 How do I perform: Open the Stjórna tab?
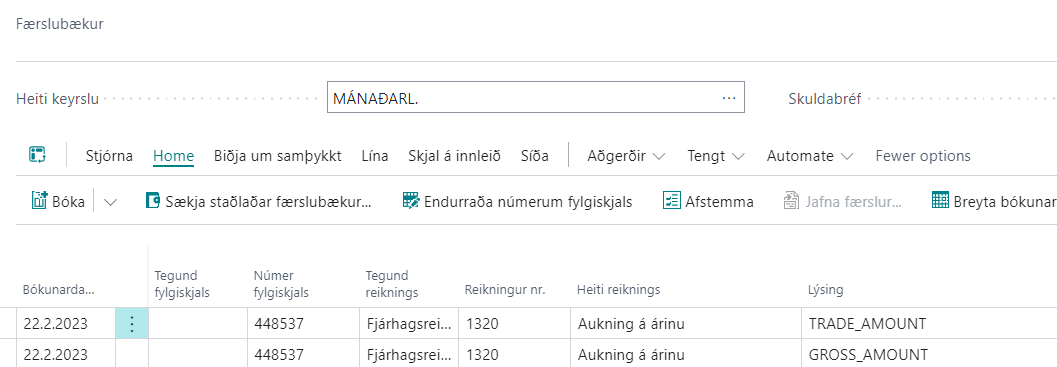(109, 156)
